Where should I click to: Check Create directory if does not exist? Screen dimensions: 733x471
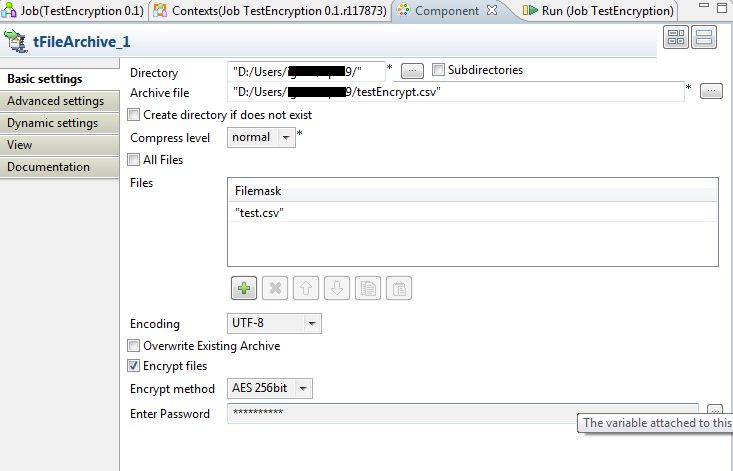click(133, 114)
